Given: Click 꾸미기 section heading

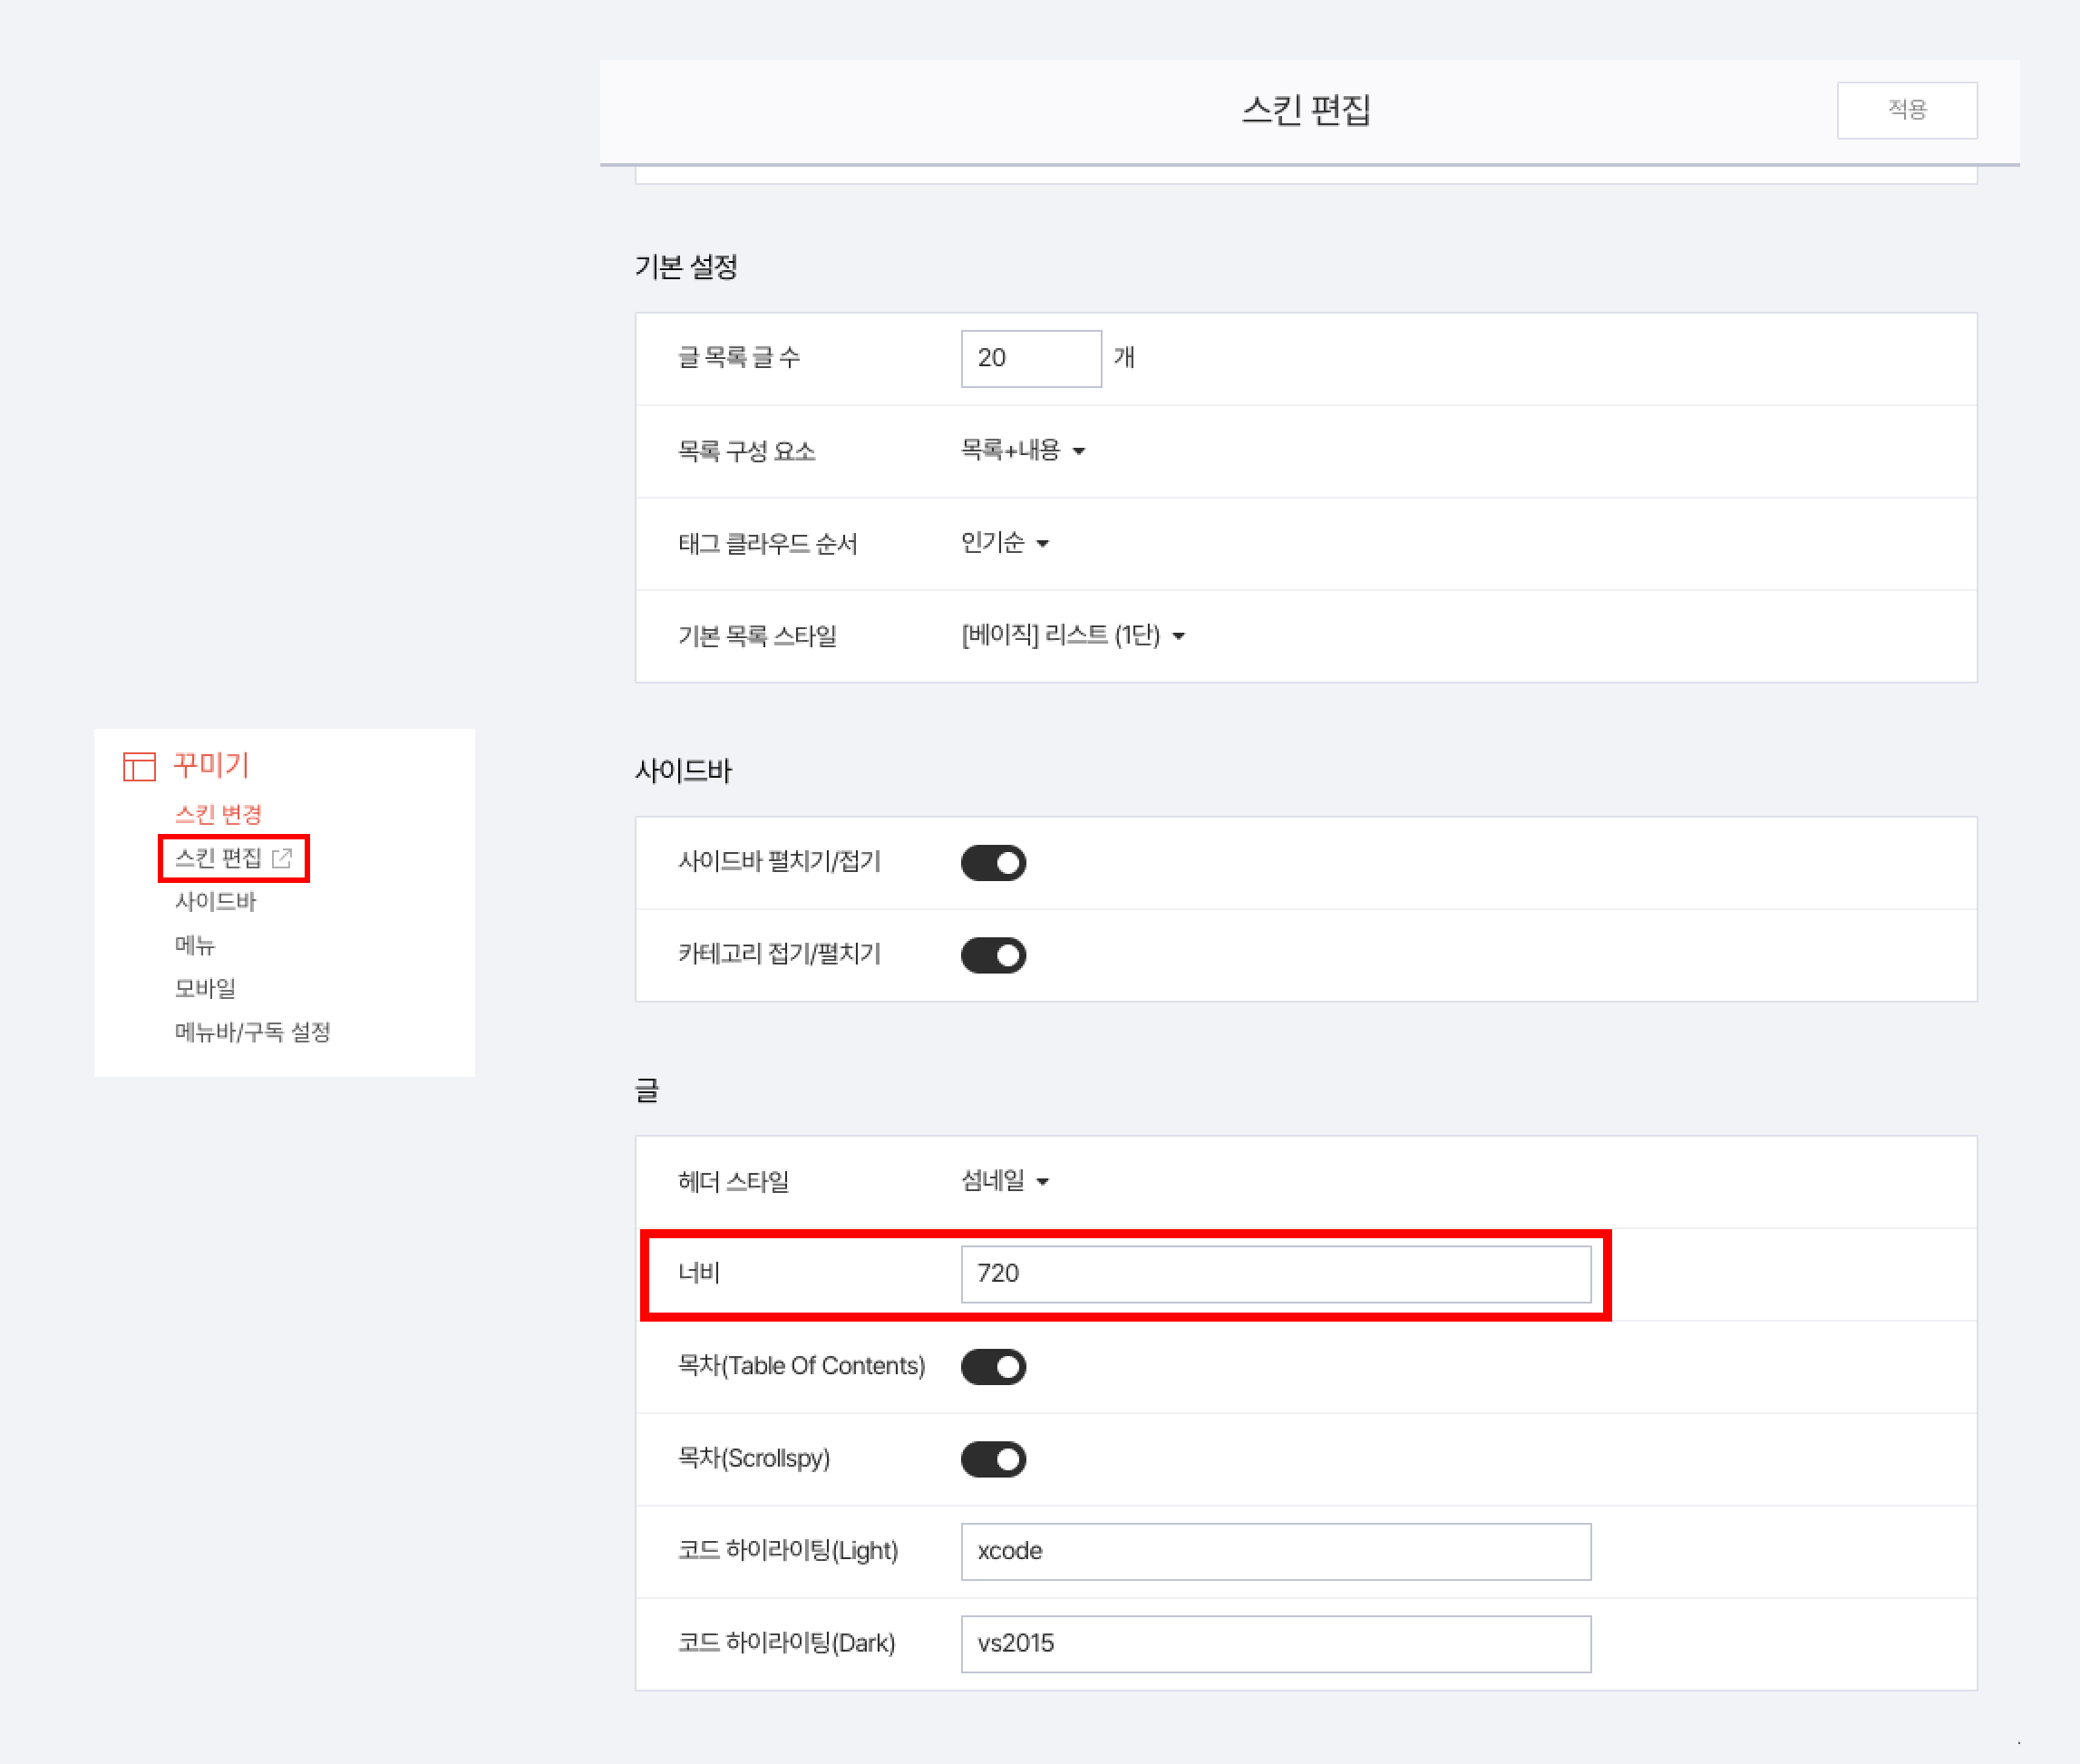Looking at the screenshot, I should pyautogui.click(x=211, y=765).
